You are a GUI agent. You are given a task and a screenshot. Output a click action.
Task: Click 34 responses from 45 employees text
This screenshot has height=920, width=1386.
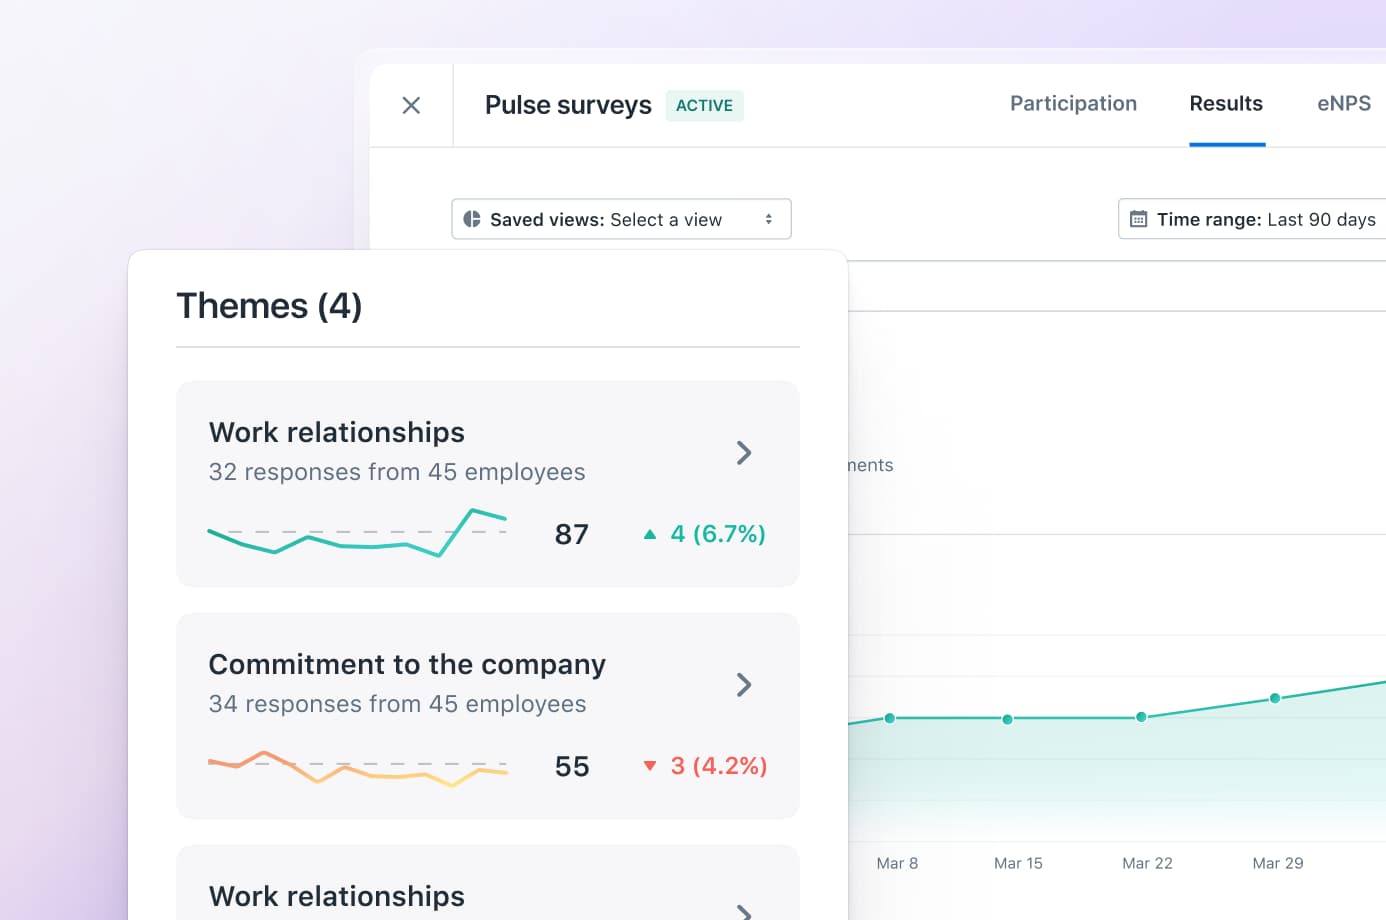[398, 704]
